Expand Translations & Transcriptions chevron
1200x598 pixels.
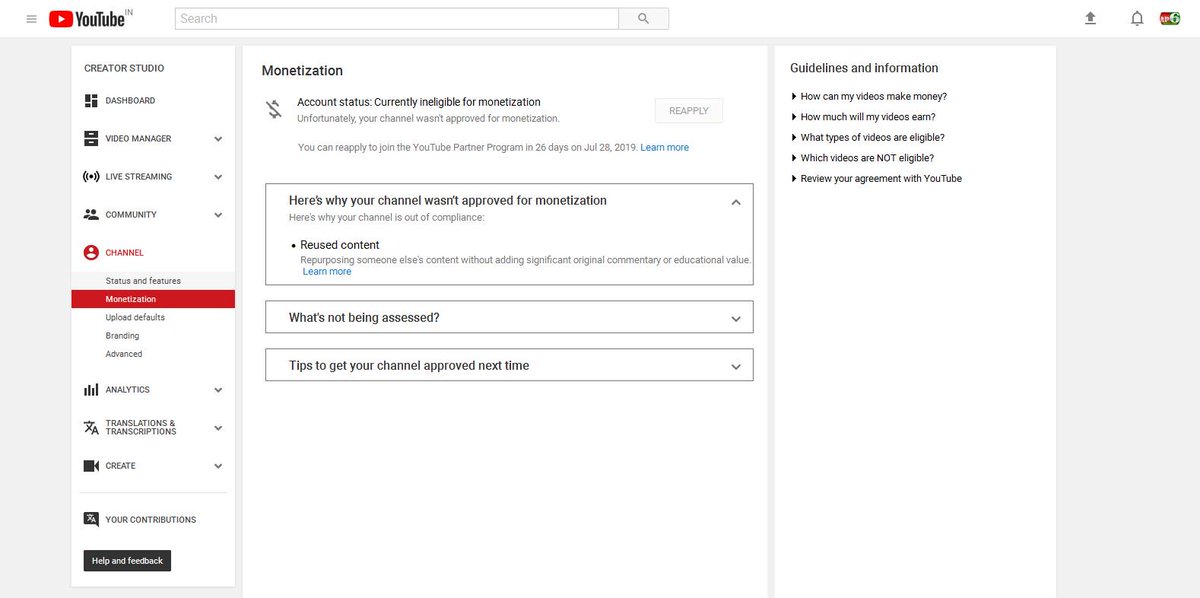(218, 428)
